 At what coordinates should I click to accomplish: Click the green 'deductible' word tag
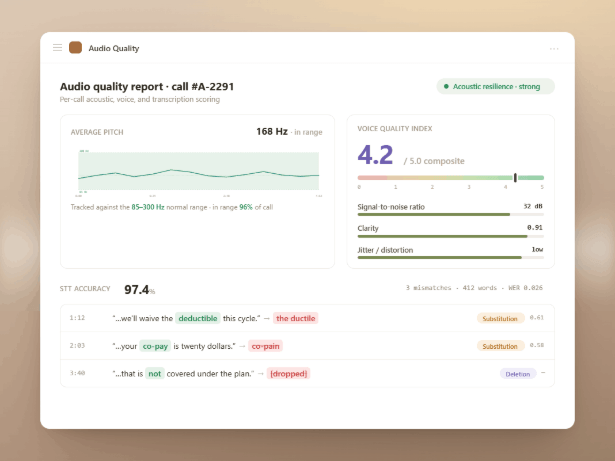pyautogui.click(x=198, y=318)
